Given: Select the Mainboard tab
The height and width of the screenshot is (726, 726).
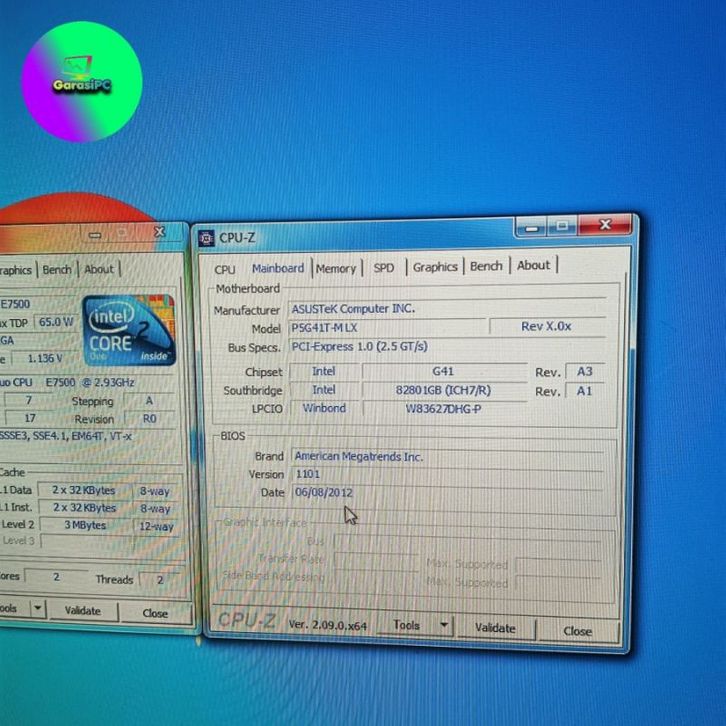Looking at the screenshot, I should [x=278, y=269].
